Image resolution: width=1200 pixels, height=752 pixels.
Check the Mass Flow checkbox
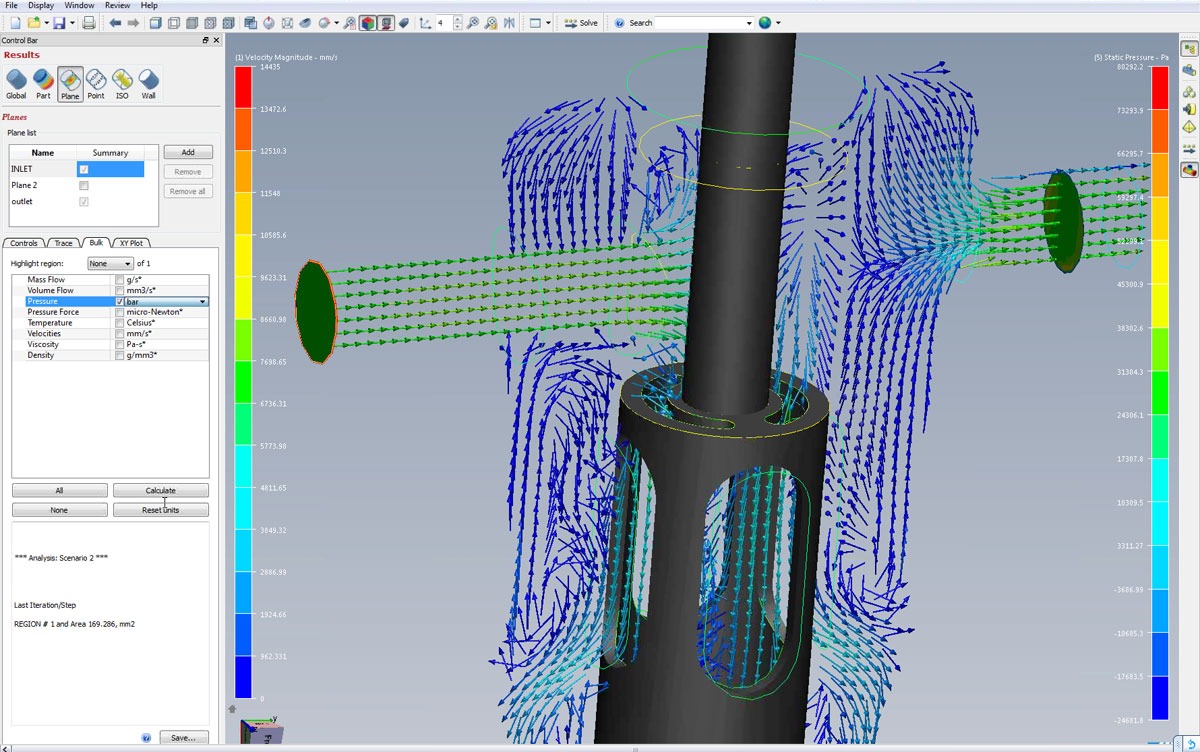120,280
